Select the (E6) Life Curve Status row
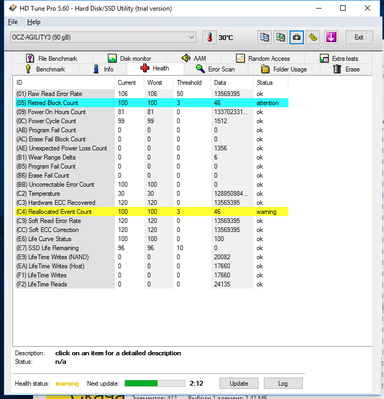Screen dimensions: 384x399 pyautogui.click(x=152, y=239)
